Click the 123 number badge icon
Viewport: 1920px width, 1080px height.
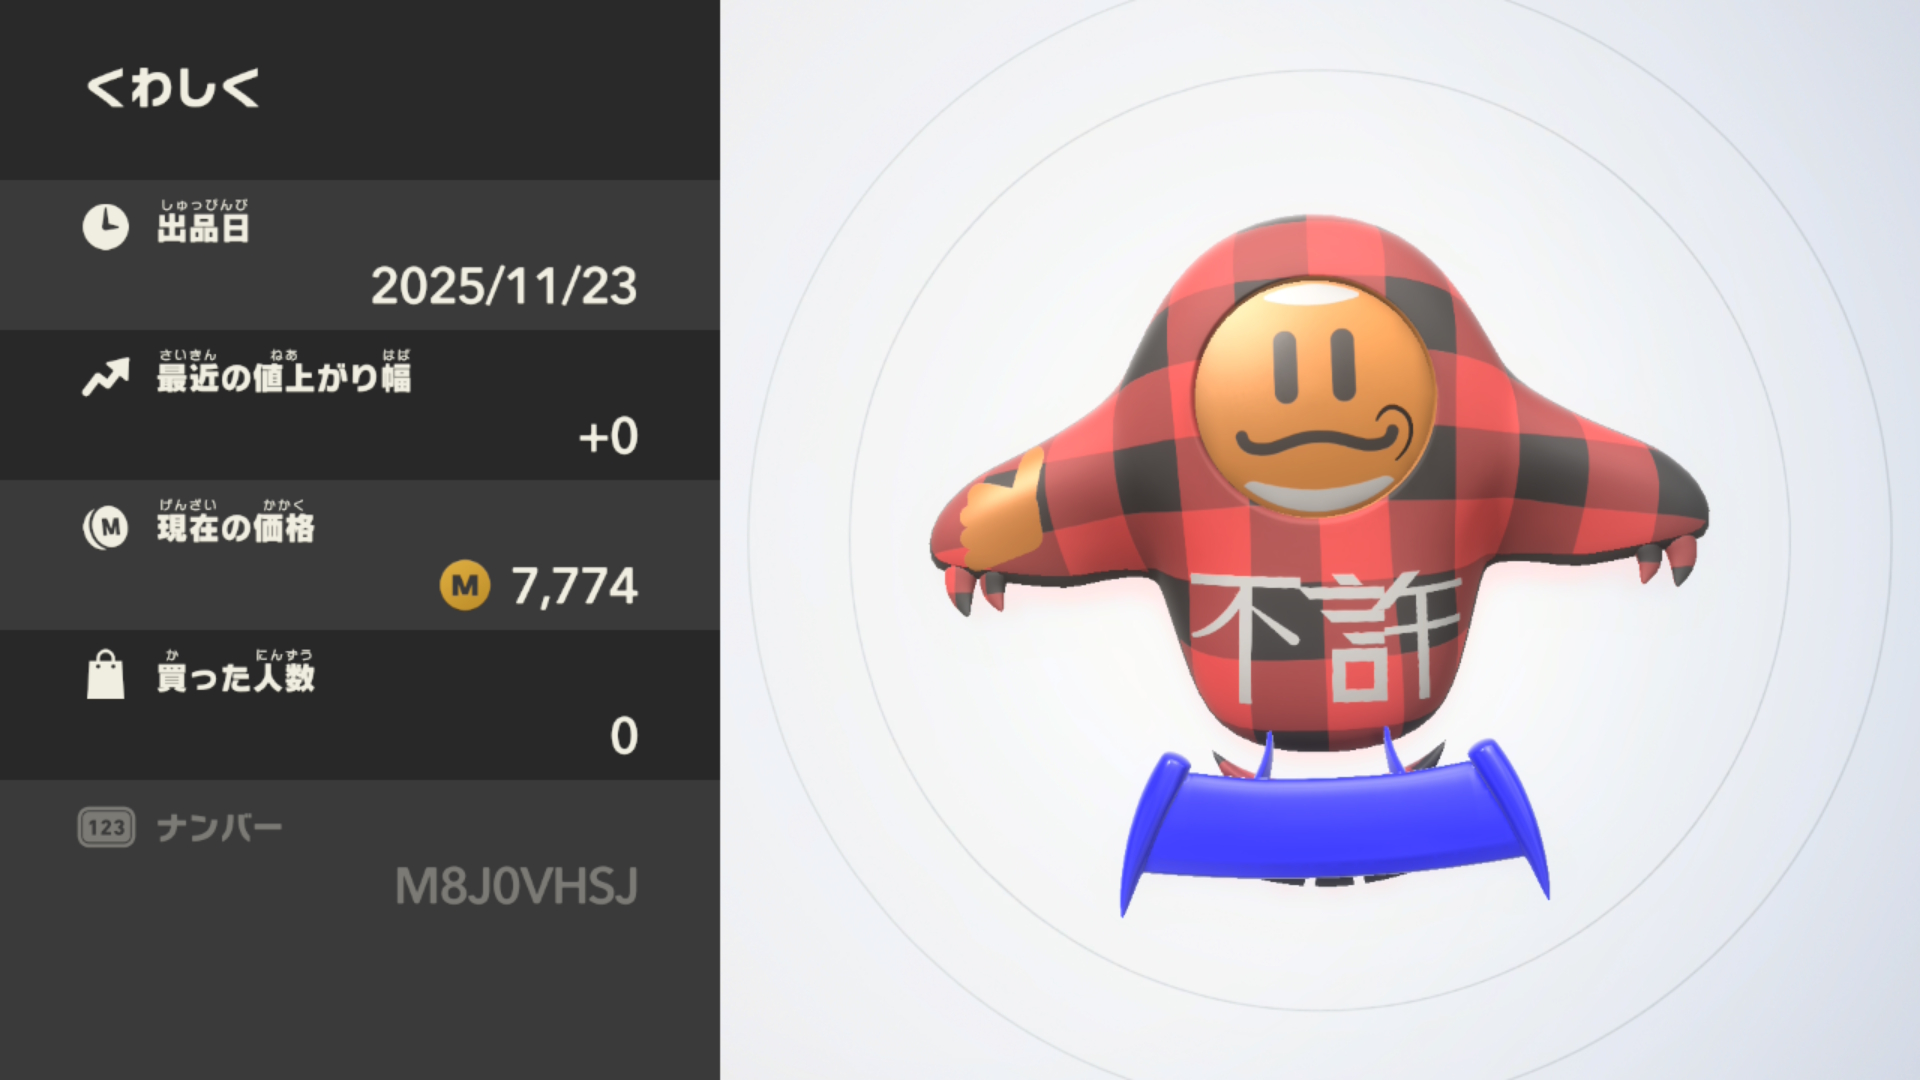pos(106,827)
